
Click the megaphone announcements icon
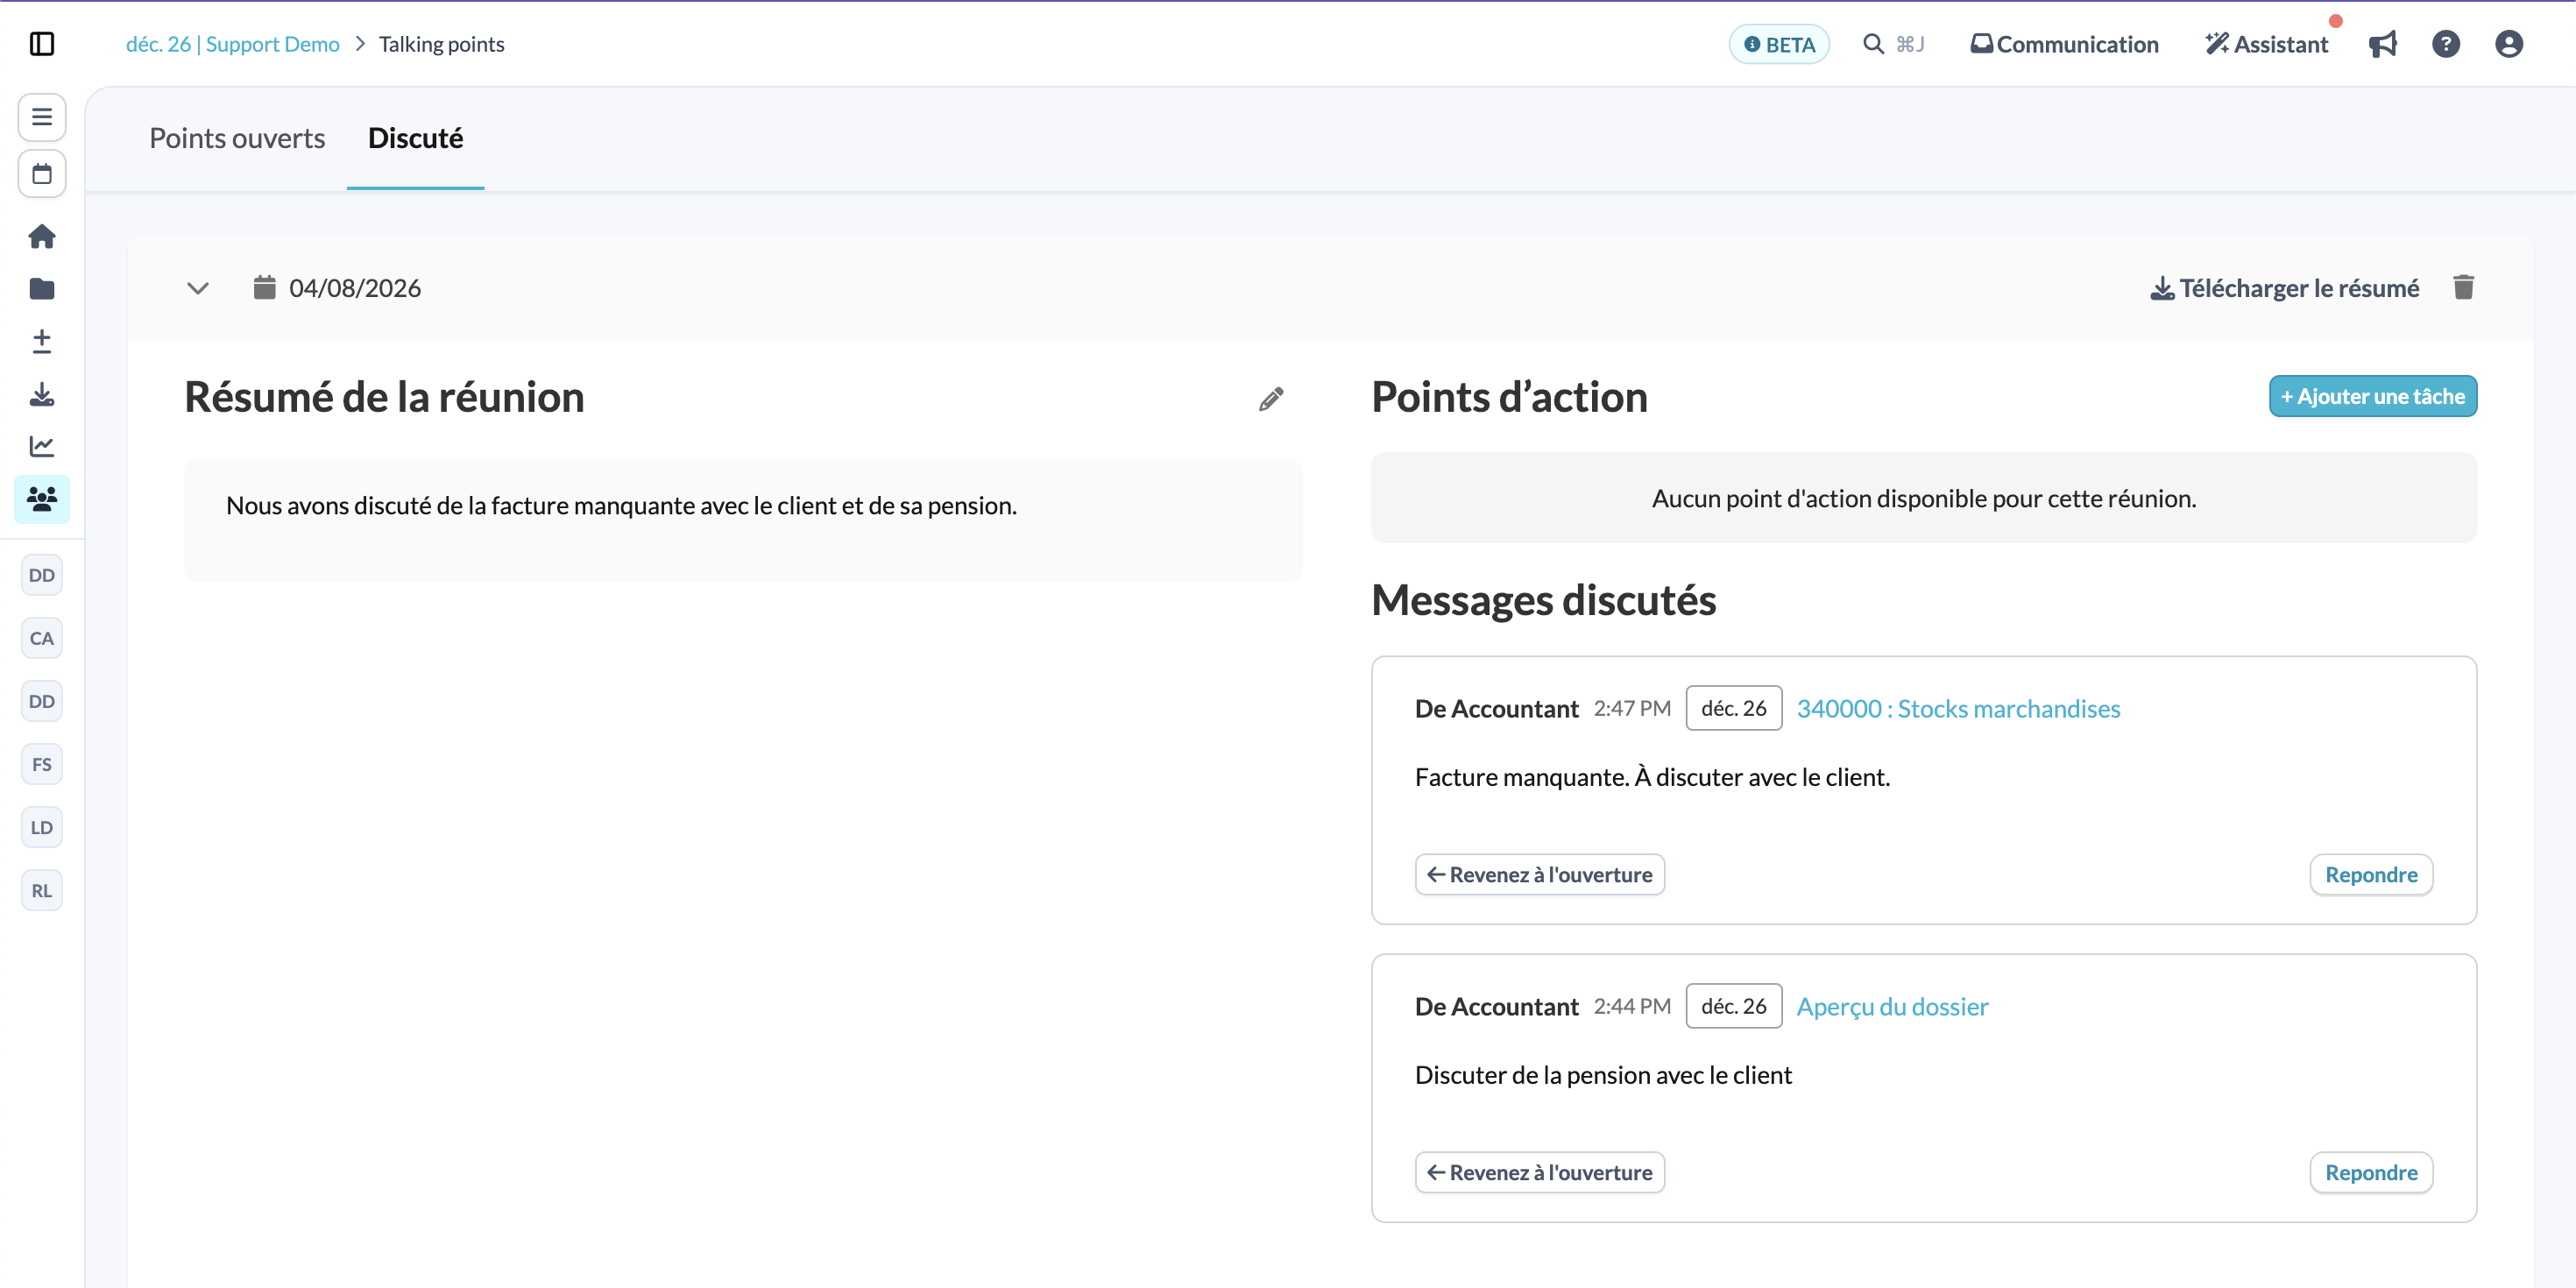(2383, 44)
